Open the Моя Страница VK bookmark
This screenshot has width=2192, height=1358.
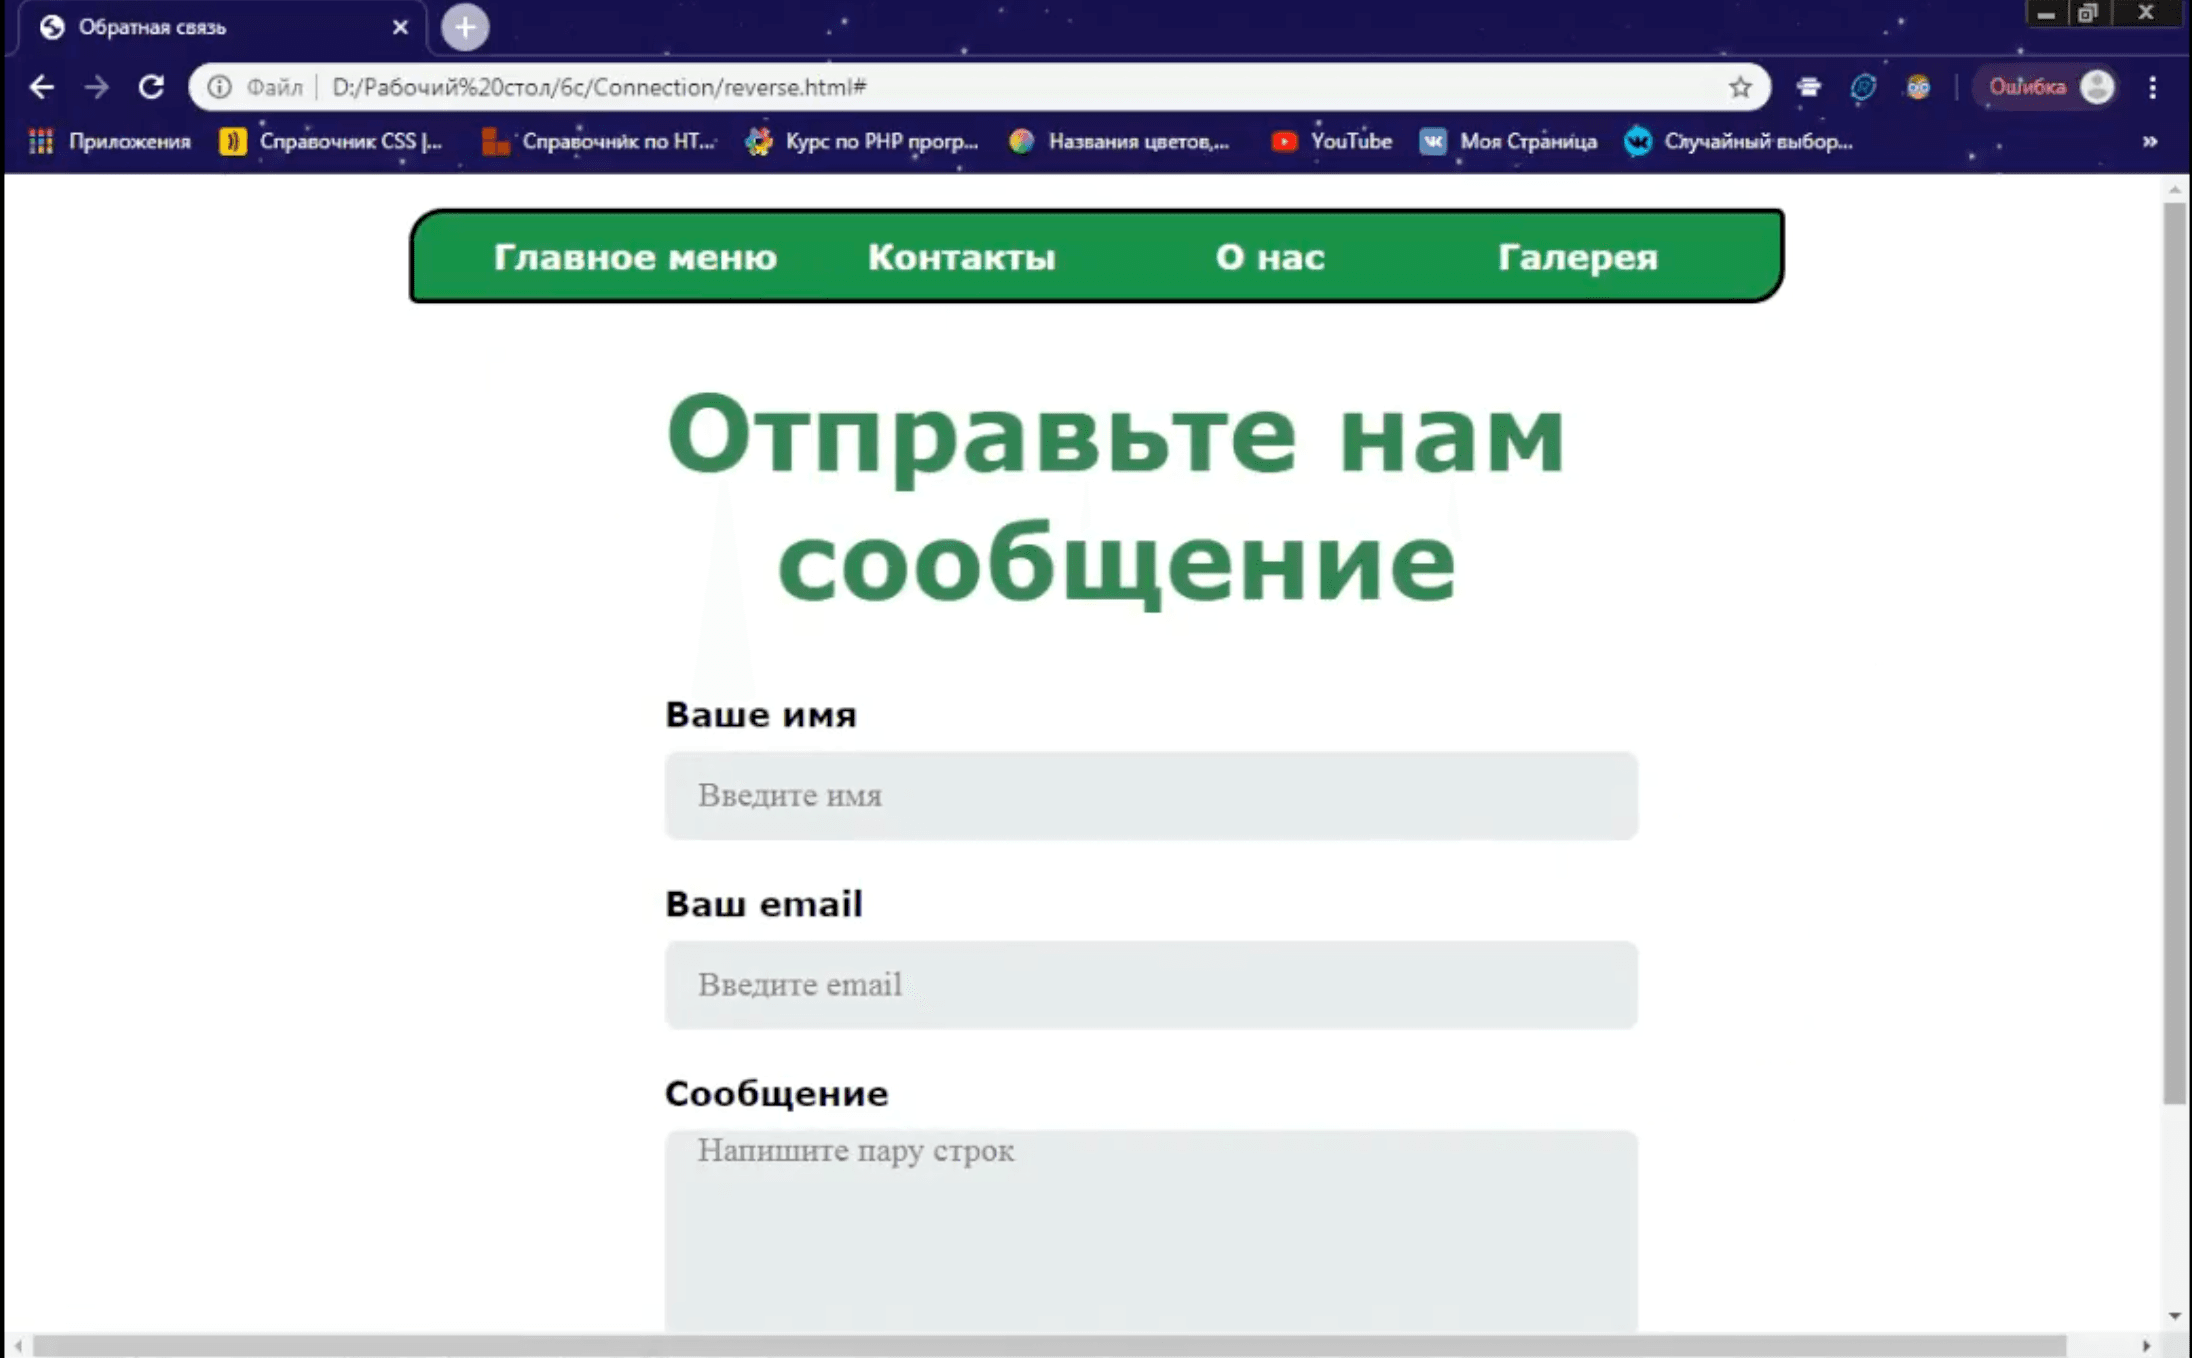pos(1508,141)
